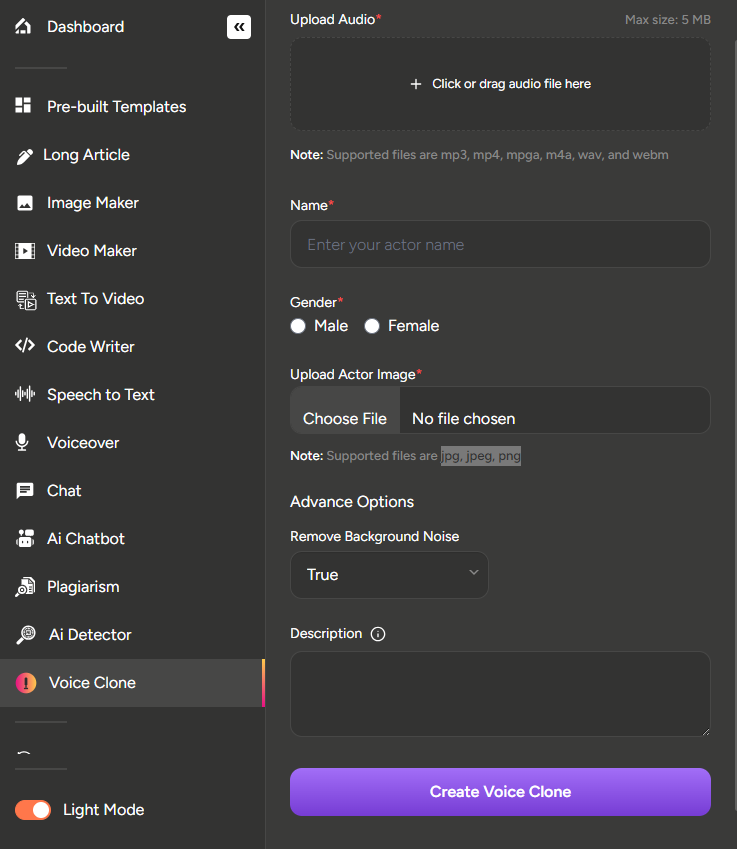Toggle the Light Mode switch
This screenshot has height=849, width=737.
[33, 810]
